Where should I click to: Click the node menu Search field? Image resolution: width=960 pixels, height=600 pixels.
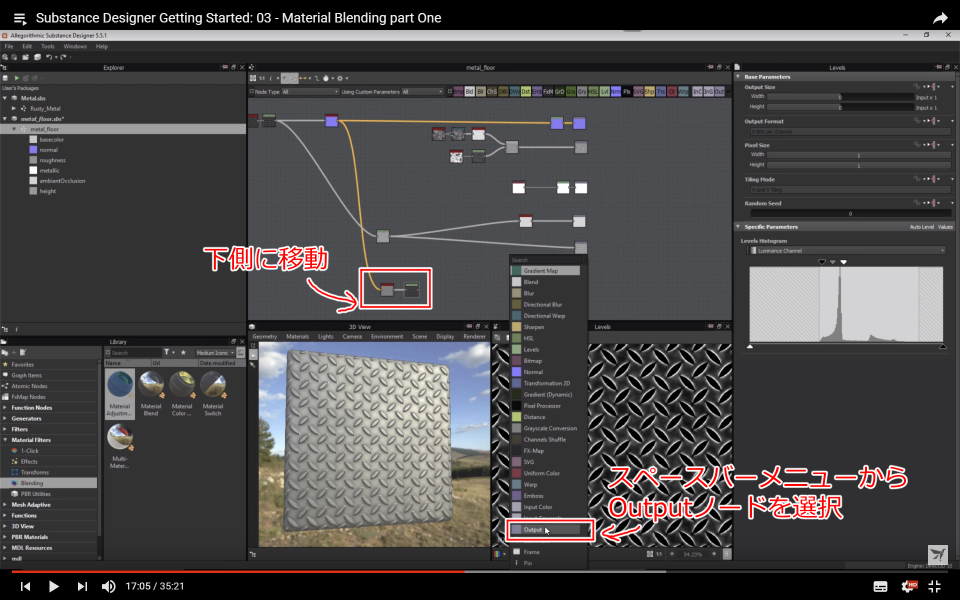[547, 260]
